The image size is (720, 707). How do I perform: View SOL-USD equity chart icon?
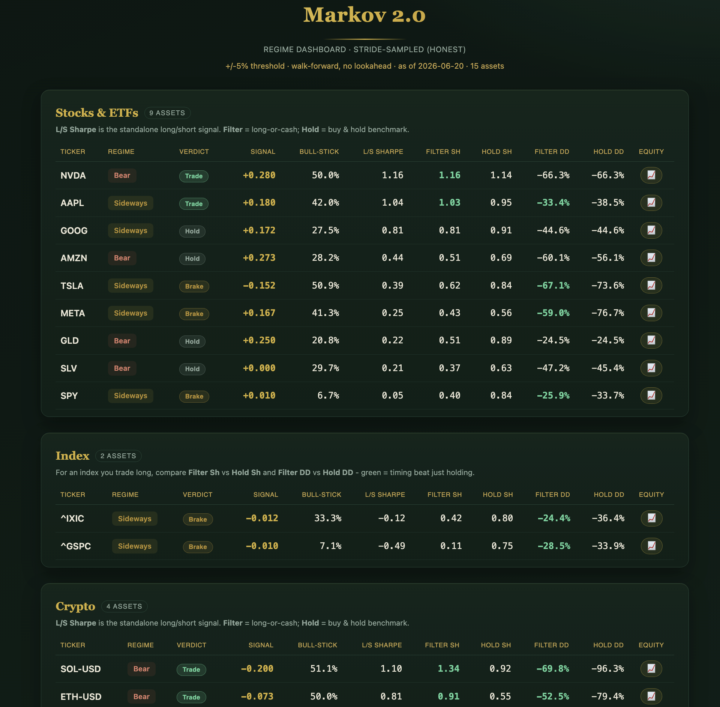pyautogui.click(x=651, y=668)
